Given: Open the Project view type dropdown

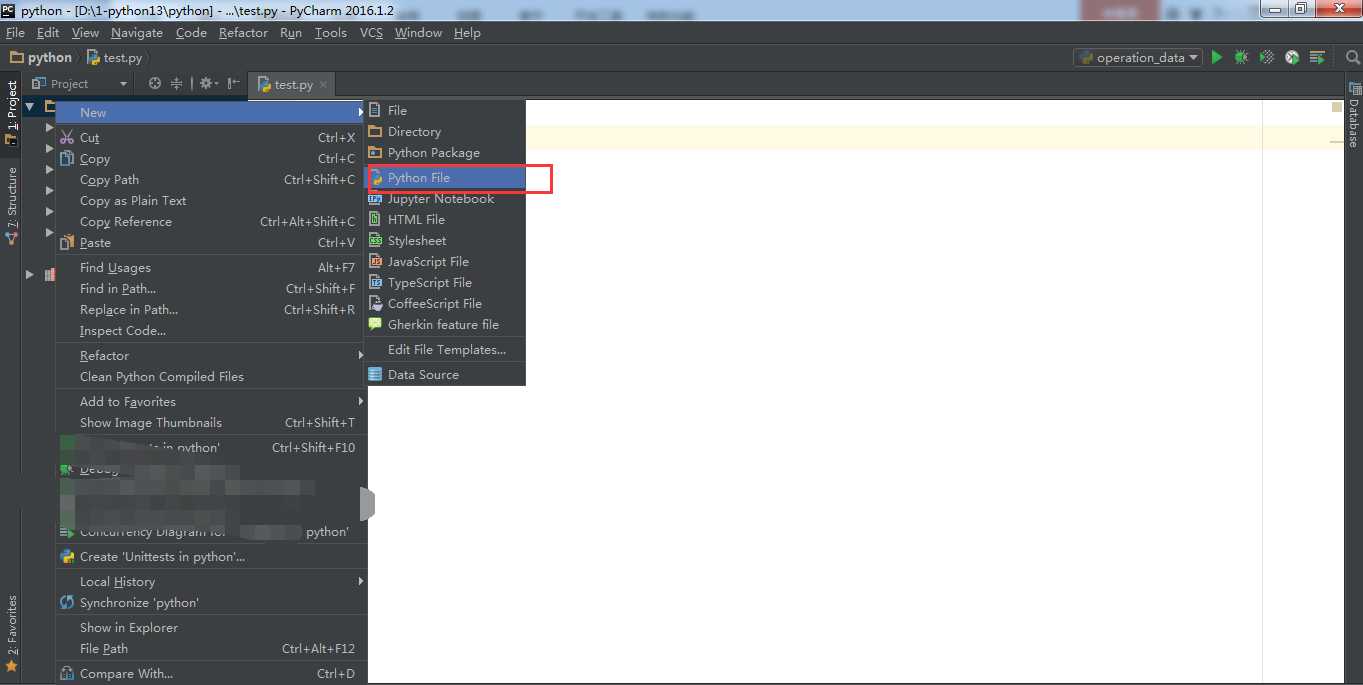Looking at the screenshot, I should pyautogui.click(x=80, y=84).
